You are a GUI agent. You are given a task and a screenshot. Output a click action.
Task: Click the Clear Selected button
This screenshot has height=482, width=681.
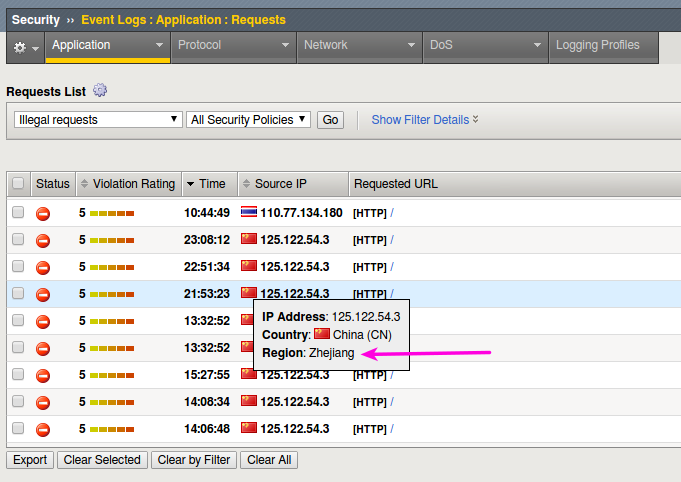pos(102,460)
